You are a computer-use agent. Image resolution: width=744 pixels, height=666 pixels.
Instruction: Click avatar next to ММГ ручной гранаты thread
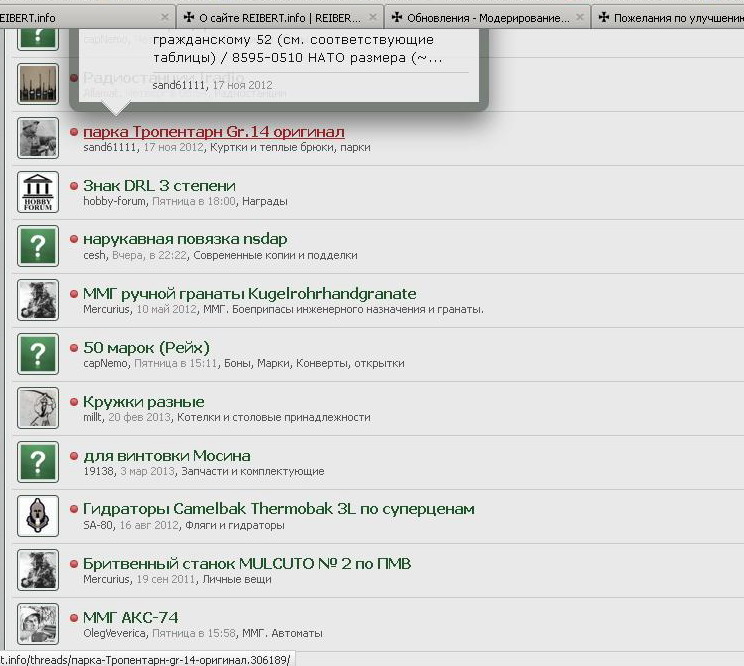(x=38, y=300)
